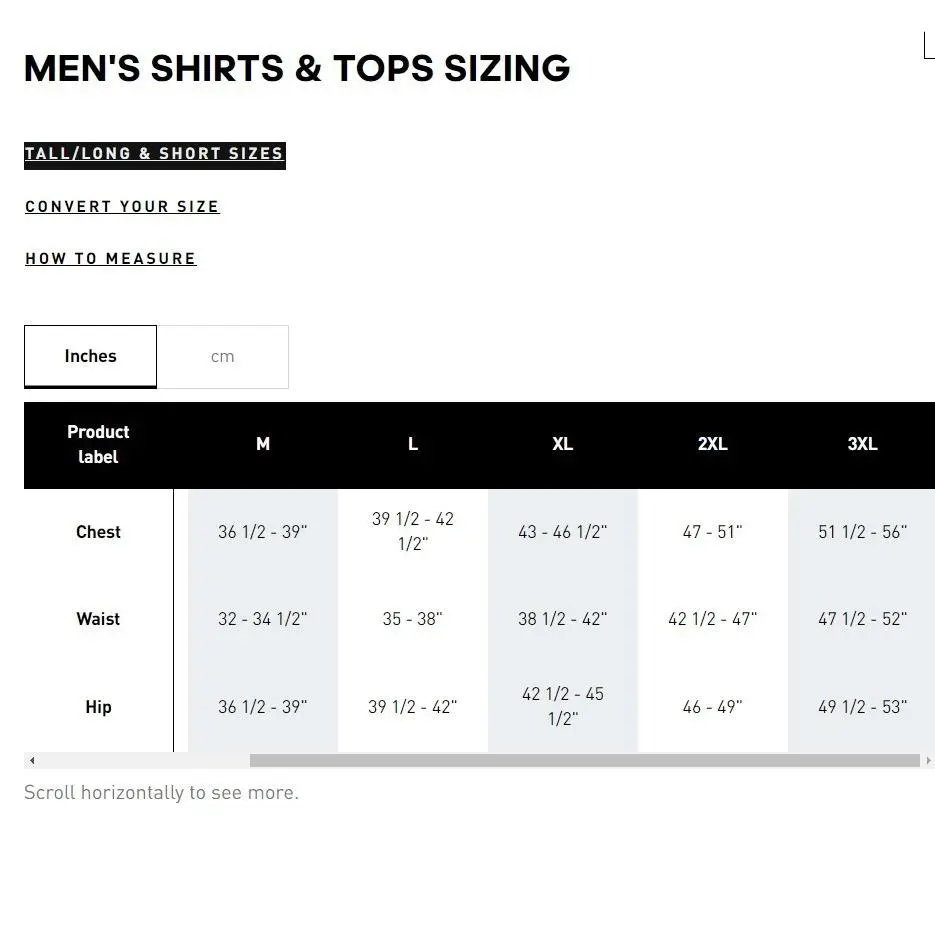
Task: Select the 3XL size column header
Action: pyautogui.click(x=862, y=444)
